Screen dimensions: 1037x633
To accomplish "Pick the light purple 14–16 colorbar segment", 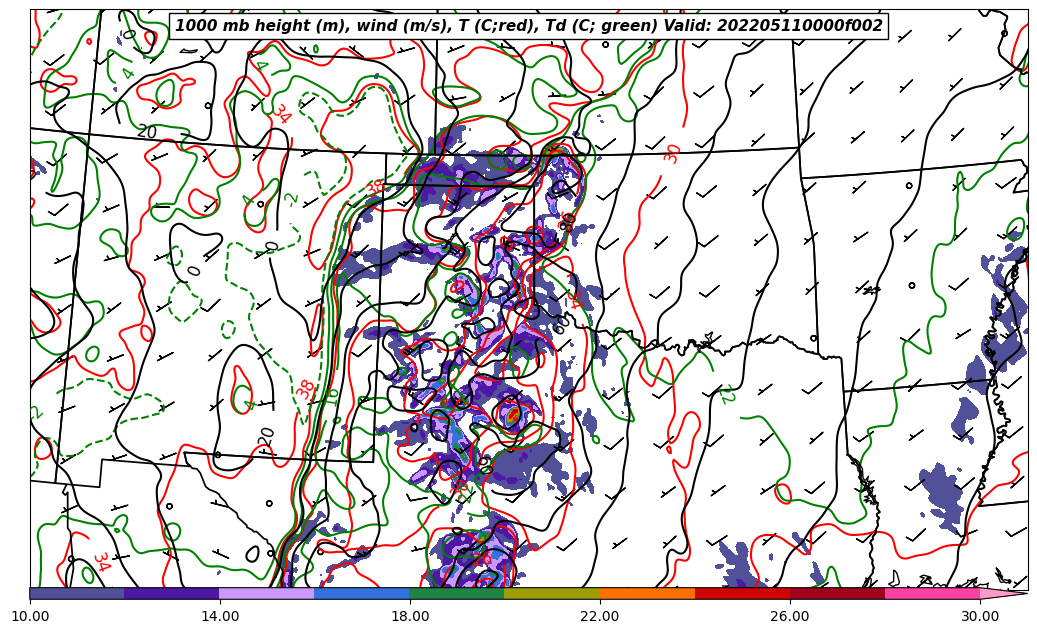I will (266, 593).
